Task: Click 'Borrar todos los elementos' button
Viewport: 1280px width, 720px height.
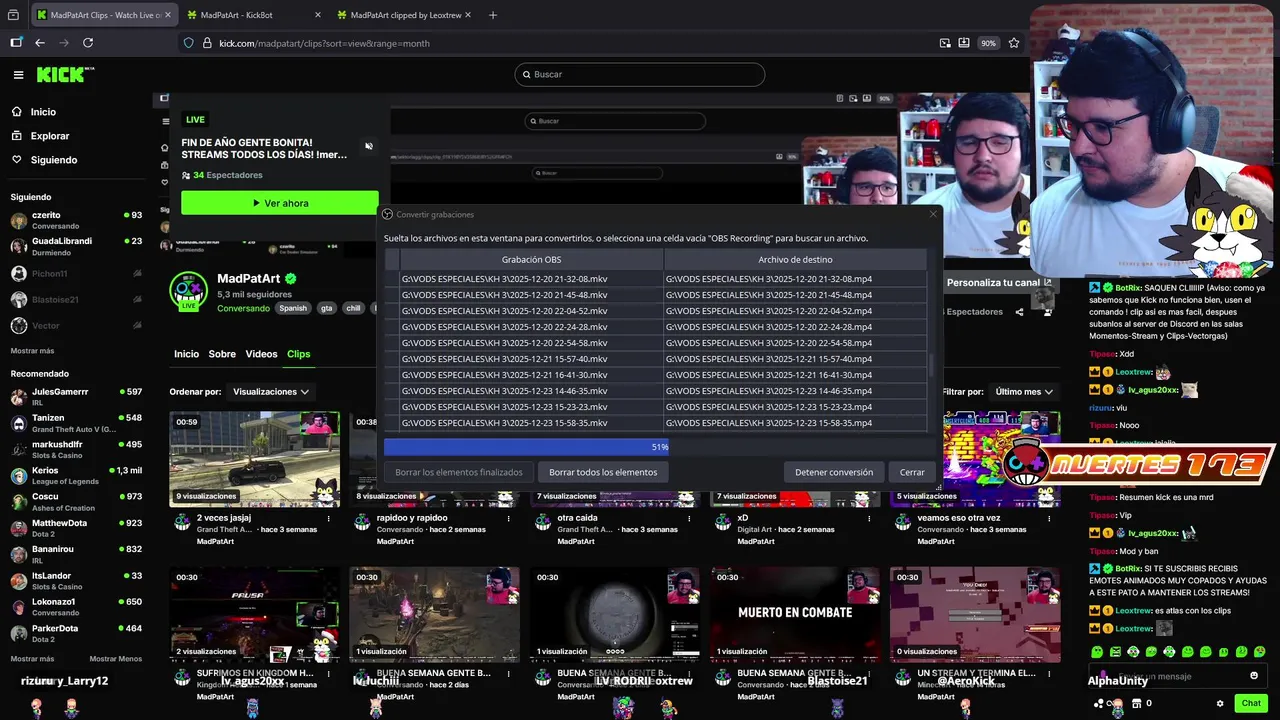Action: 603,472
